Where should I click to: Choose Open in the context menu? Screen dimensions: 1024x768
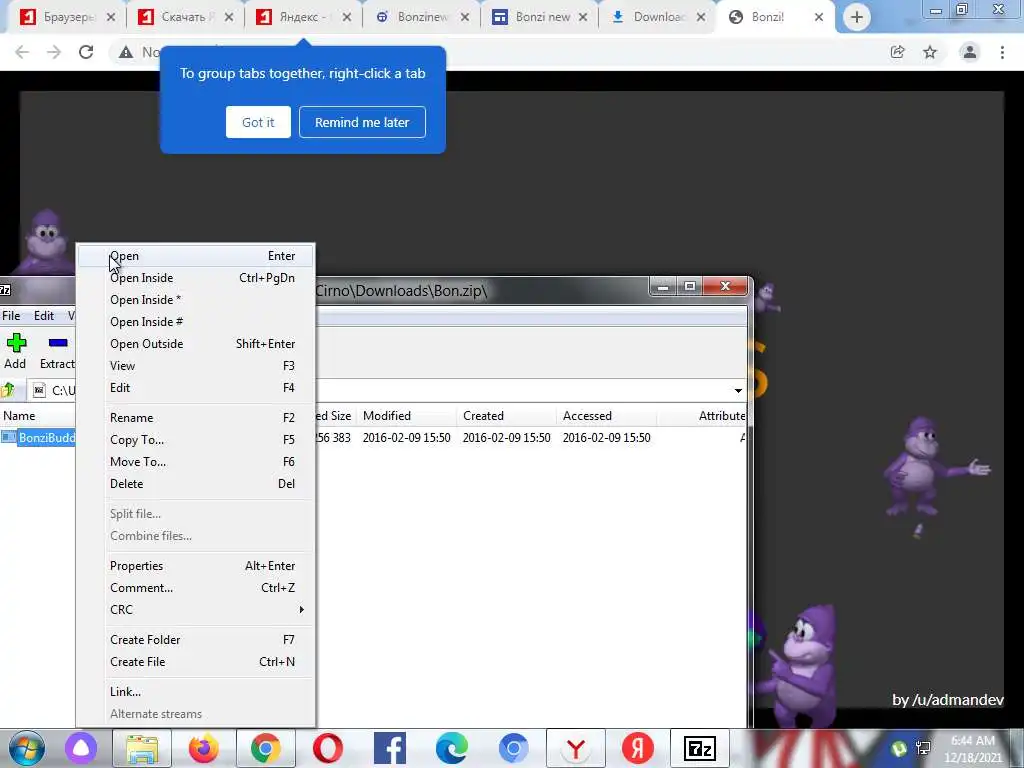(196, 256)
